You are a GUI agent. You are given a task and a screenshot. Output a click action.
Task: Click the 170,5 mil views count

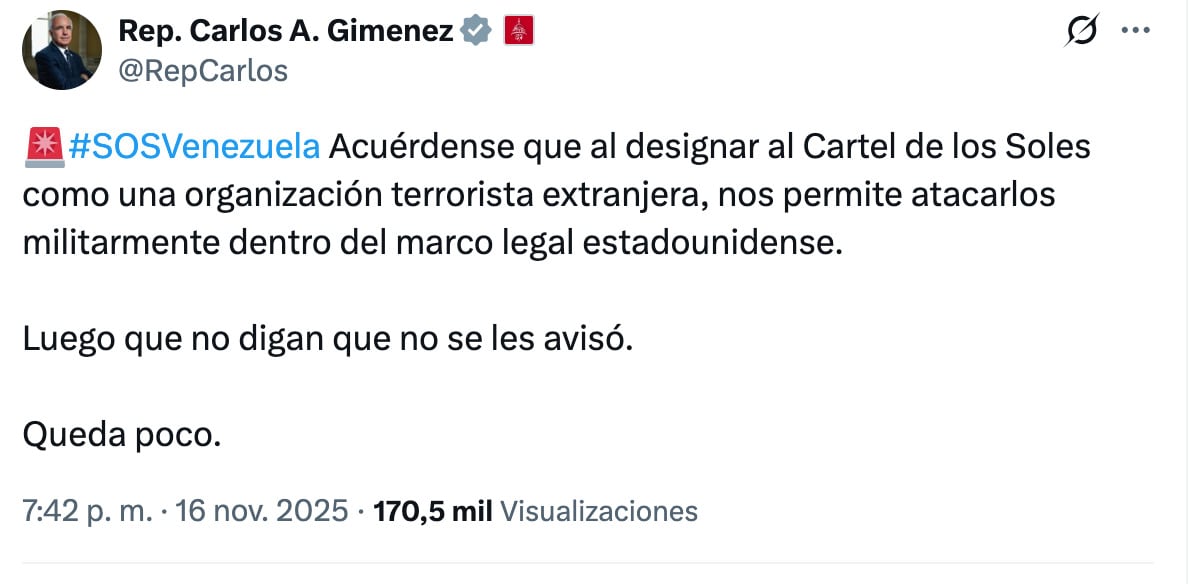[x=432, y=511]
